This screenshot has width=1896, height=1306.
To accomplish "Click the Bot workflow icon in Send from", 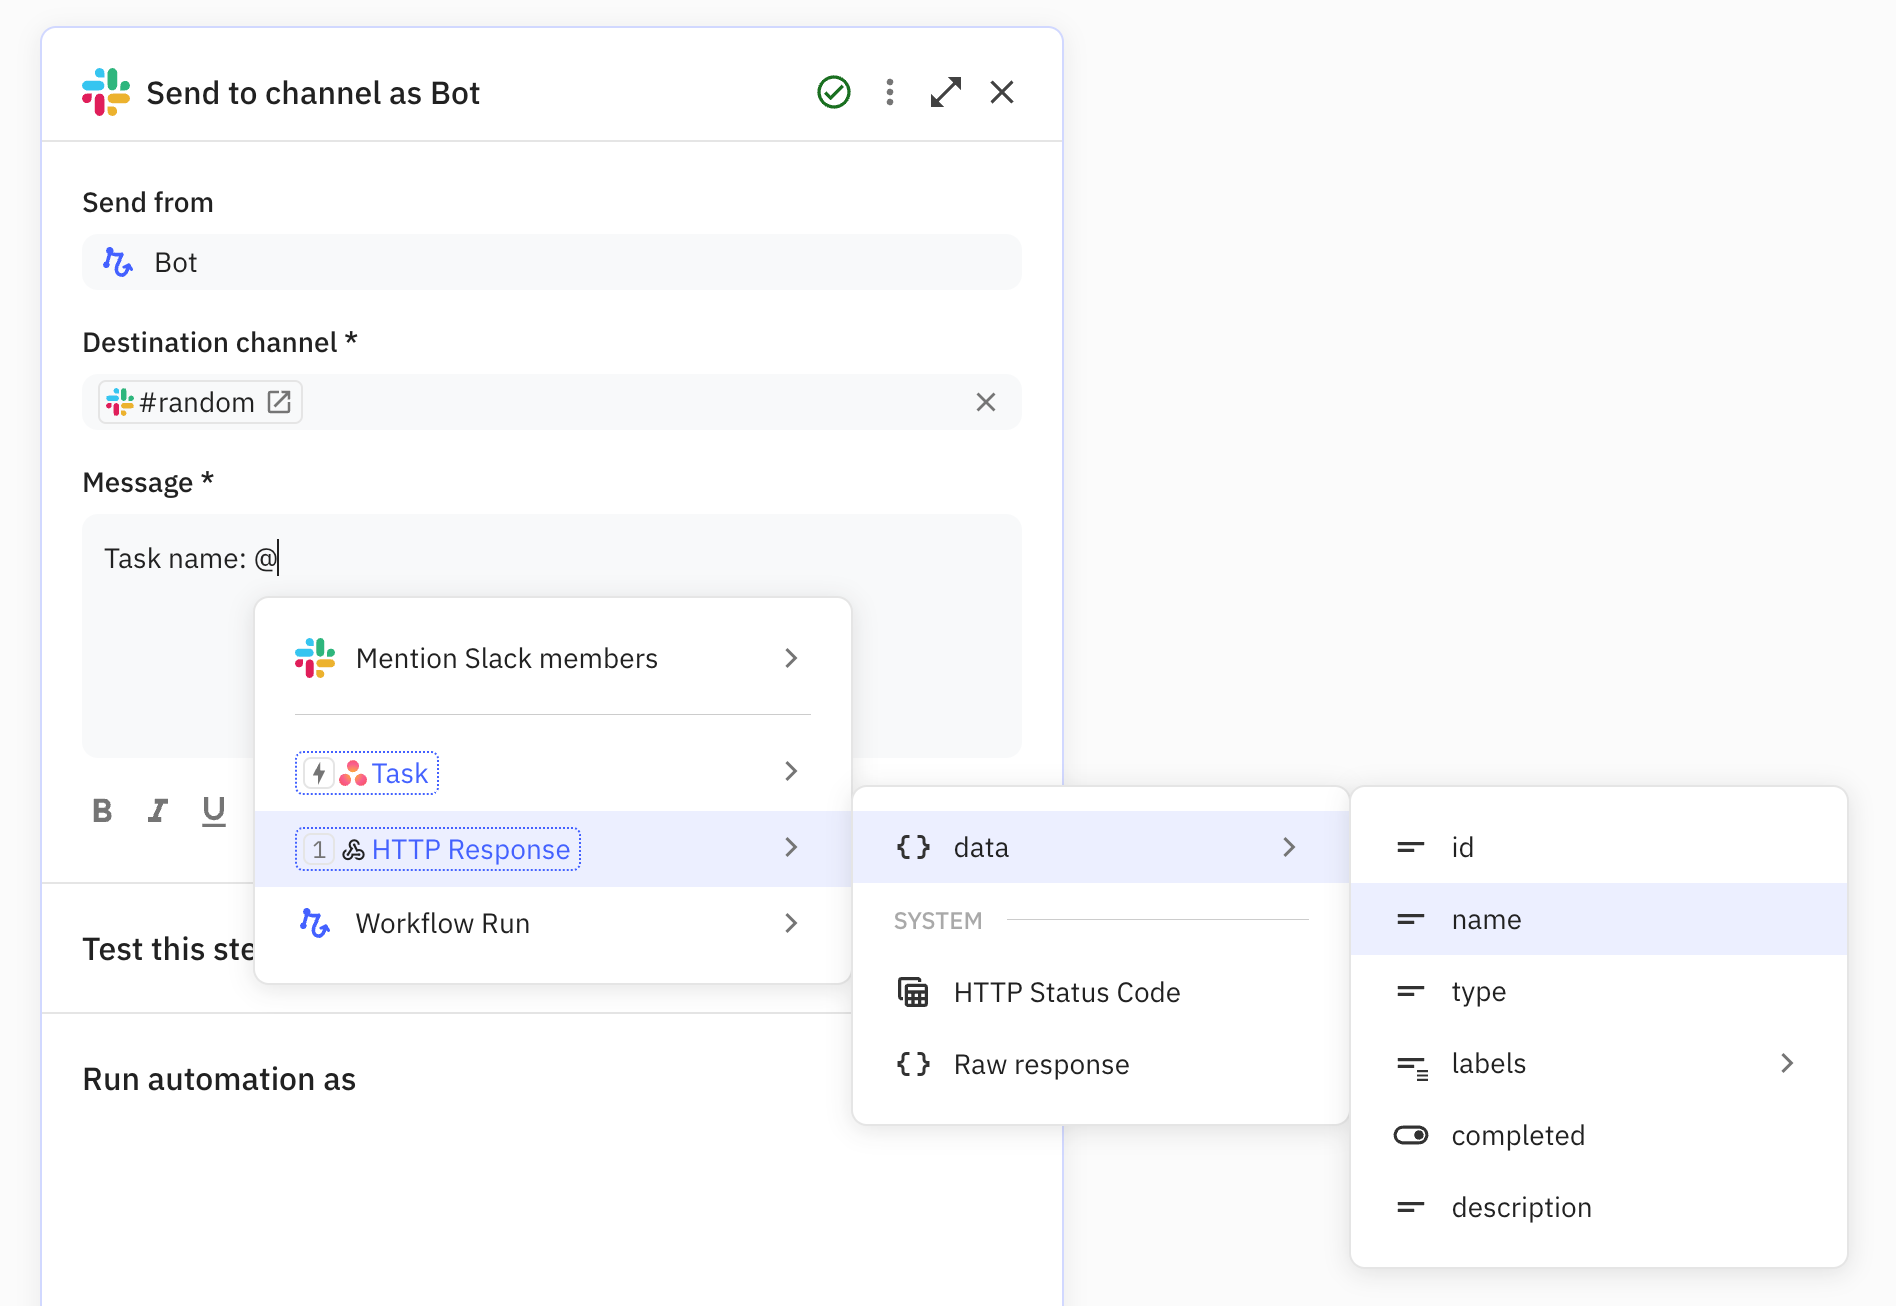I will 118,262.
